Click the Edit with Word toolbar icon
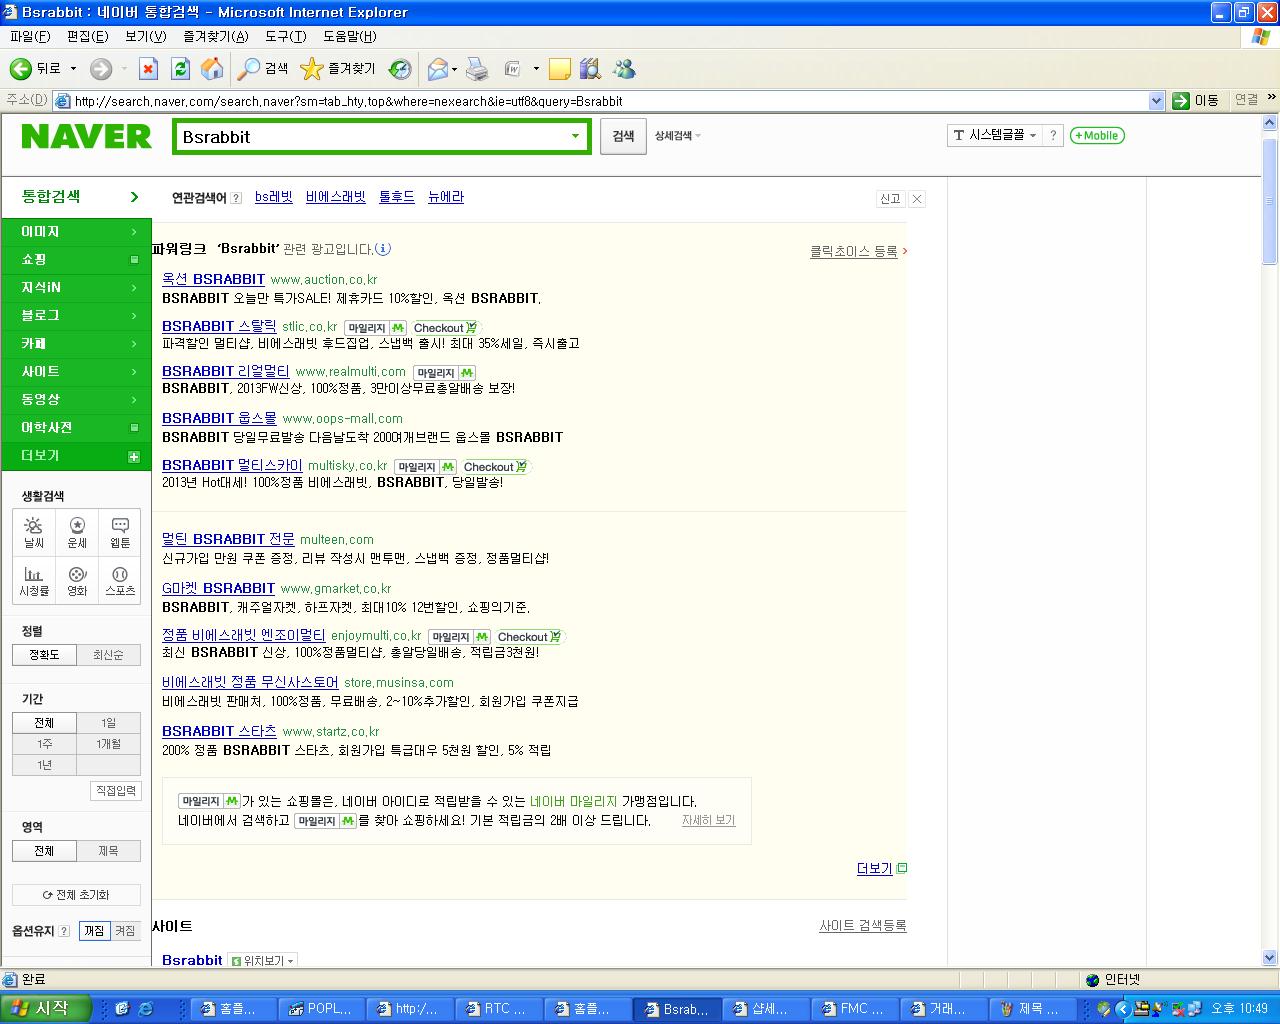Screen dimensions: 1280x1024 (x=513, y=69)
